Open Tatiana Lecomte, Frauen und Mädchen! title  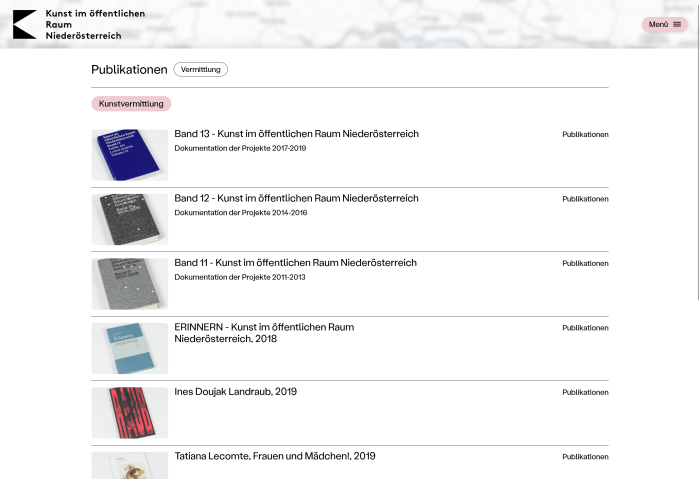[x=275, y=456]
